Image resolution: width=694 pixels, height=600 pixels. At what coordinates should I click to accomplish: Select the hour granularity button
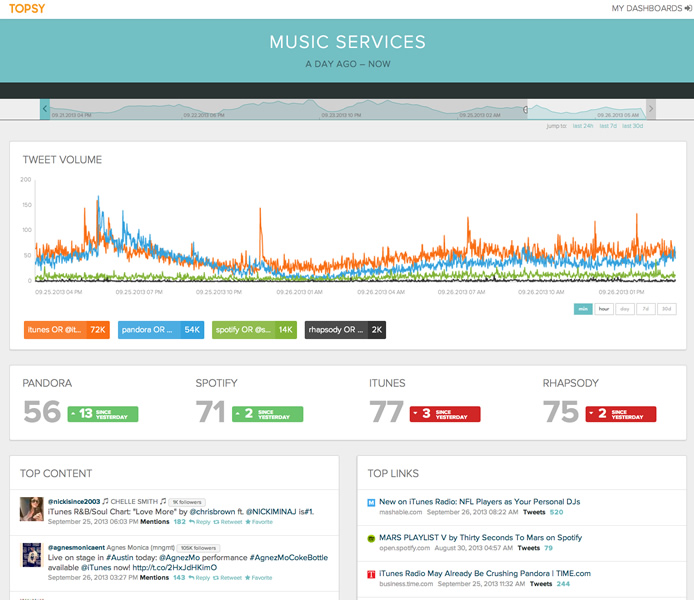604,309
